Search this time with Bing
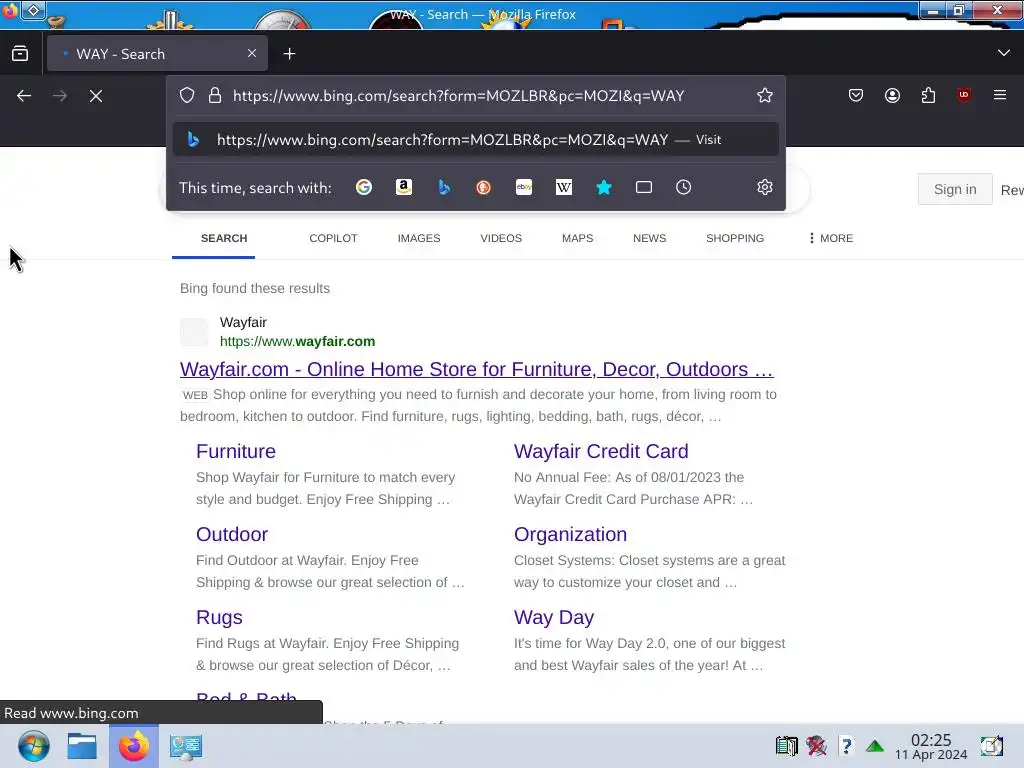 click(444, 187)
